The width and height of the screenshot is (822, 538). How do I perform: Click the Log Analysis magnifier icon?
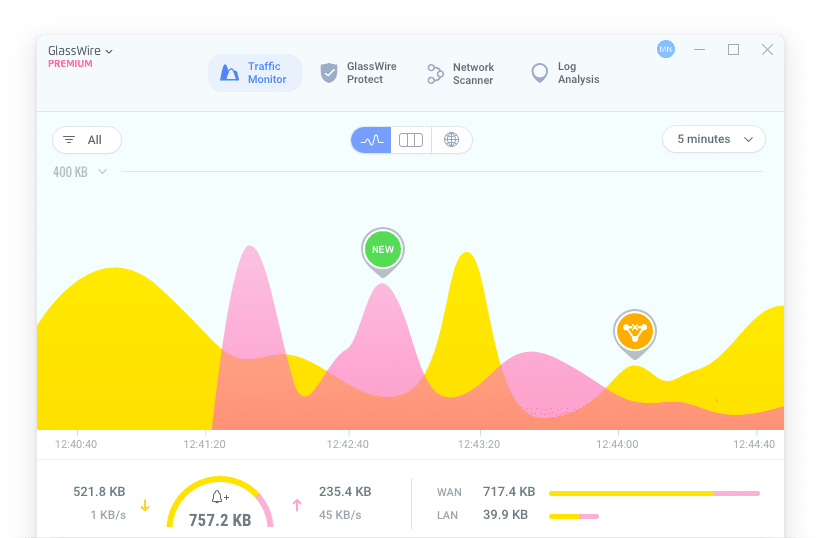pyautogui.click(x=540, y=73)
